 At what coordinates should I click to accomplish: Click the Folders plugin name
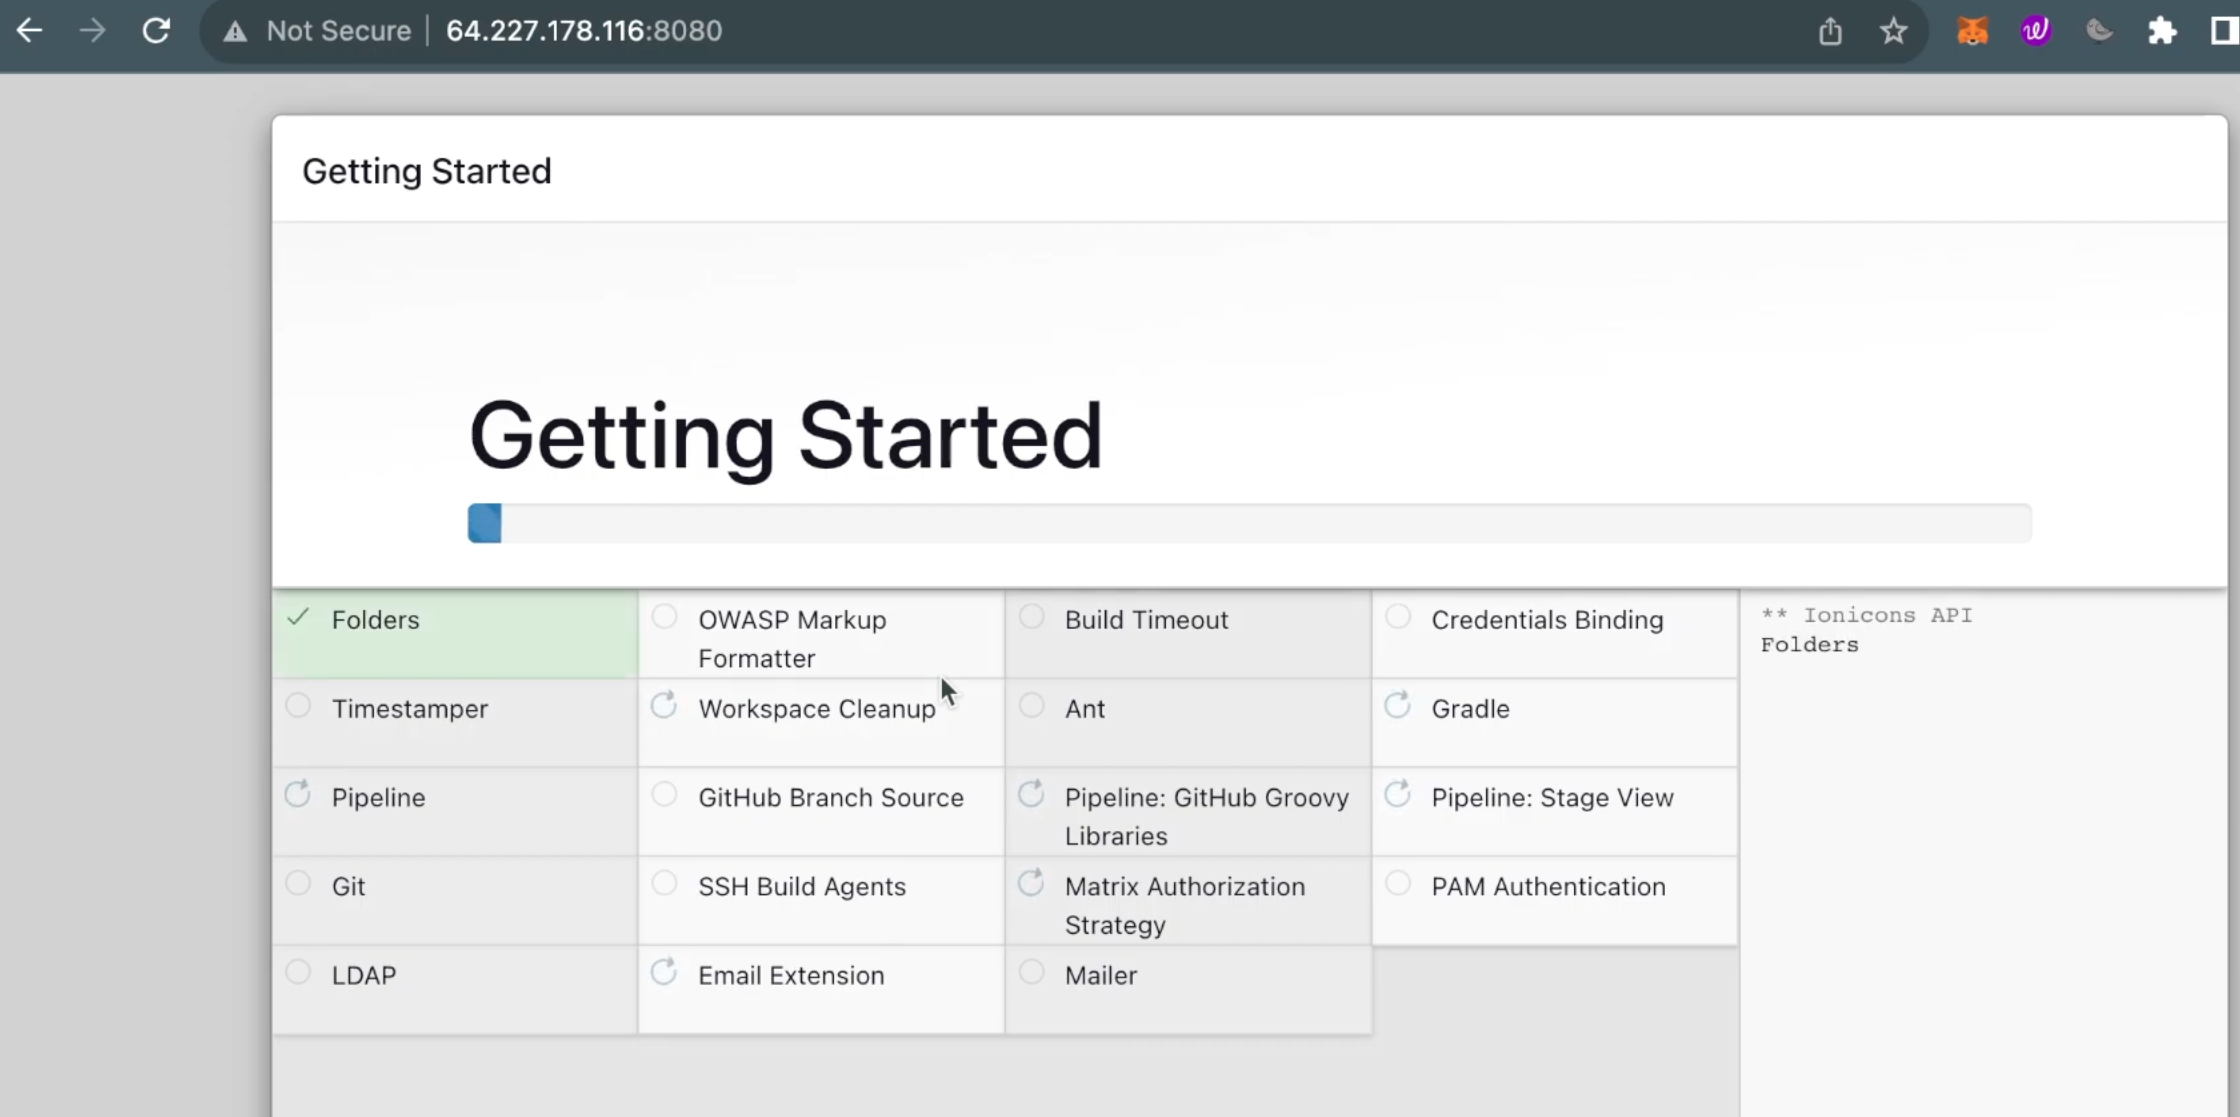click(376, 620)
